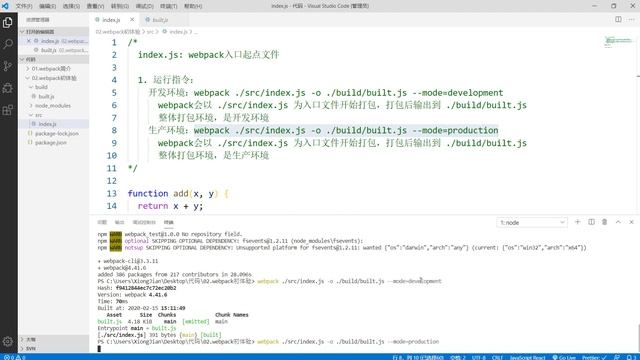Open the Manage settings gear icon
Screen dimensions: 640x360
8,341
